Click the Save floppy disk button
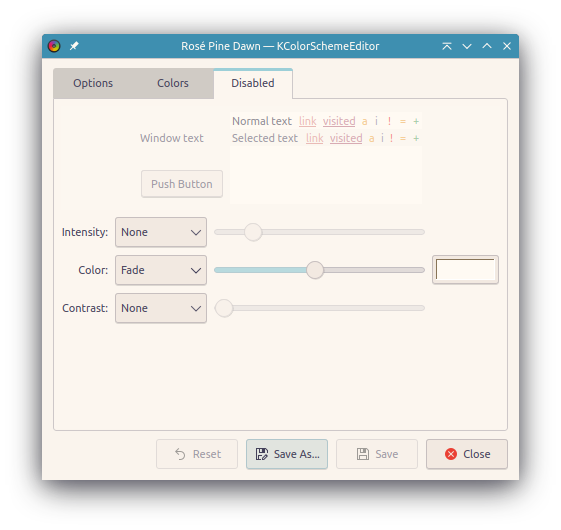Viewport: 561px width, 530px height. click(x=377, y=454)
